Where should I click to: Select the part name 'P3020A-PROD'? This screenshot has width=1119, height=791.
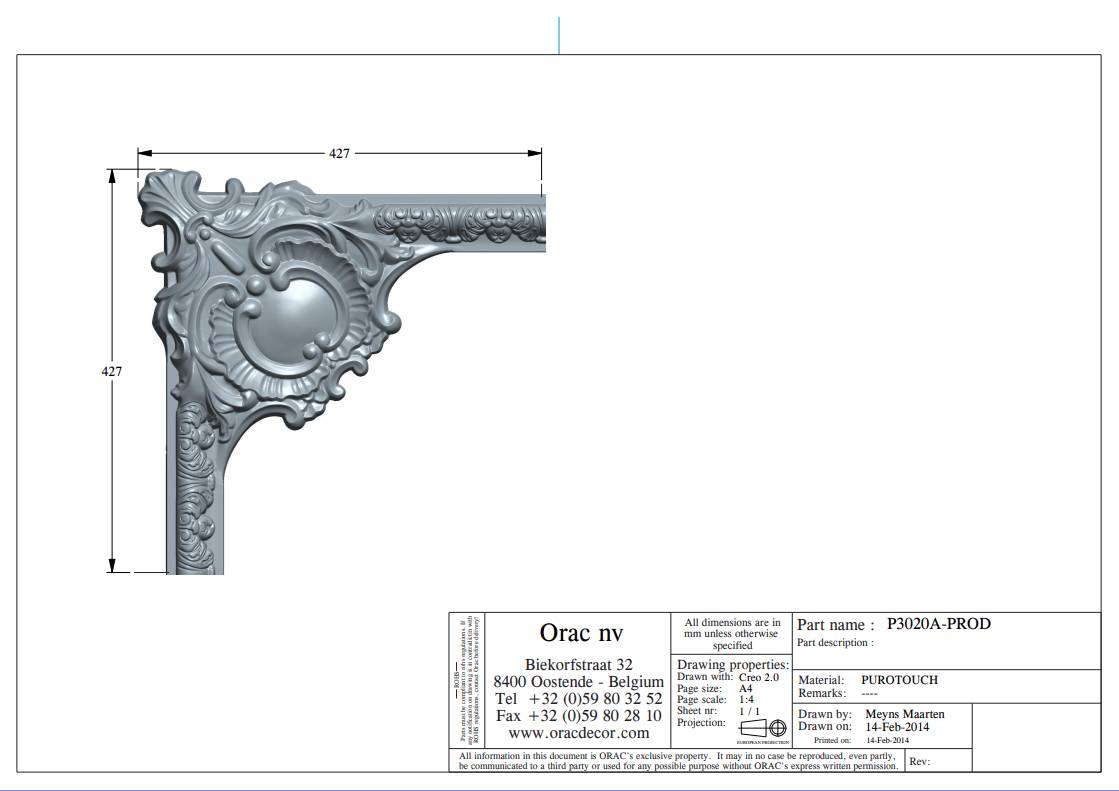click(x=938, y=624)
